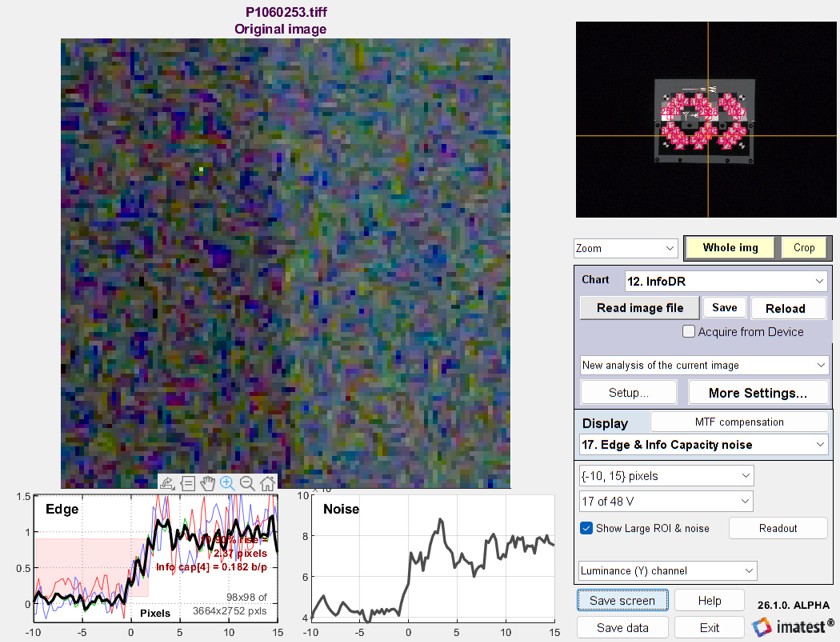
Task: Select the zoom in magnifier
Action: click(x=227, y=483)
